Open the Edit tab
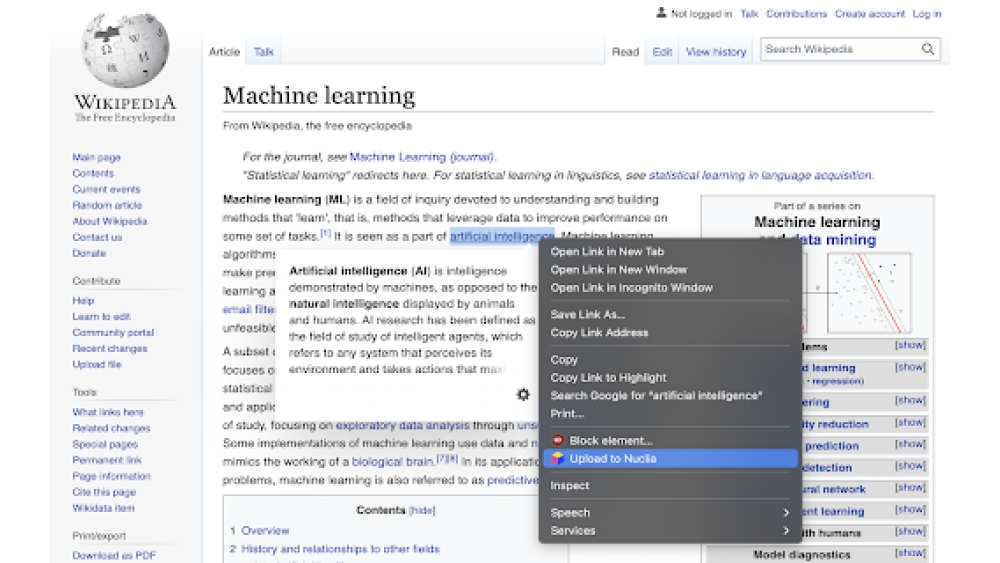The width and height of the screenshot is (1000, 563). [662, 52]
